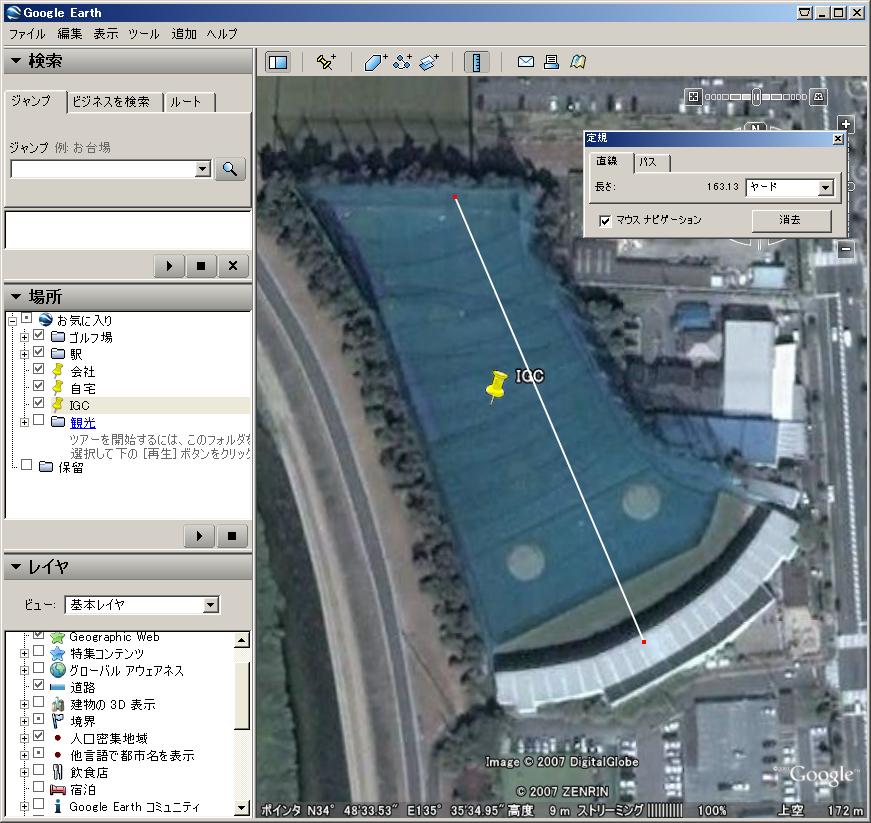Select お気に入り in places tree
The image size is (871, 823).
[x=84, y=320]
